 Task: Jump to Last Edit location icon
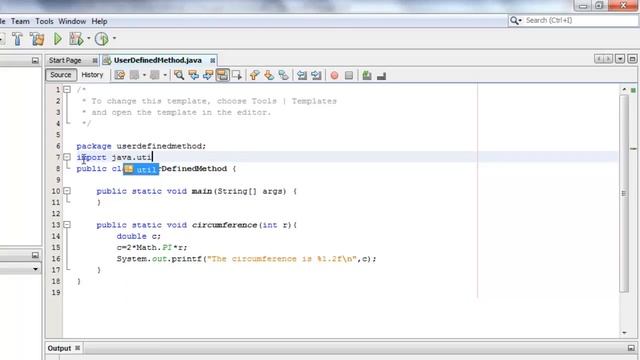pos(120,75)
